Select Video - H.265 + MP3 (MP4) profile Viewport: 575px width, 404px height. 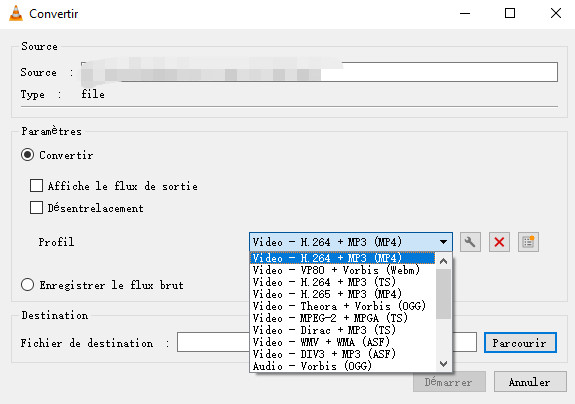[343, 294]
